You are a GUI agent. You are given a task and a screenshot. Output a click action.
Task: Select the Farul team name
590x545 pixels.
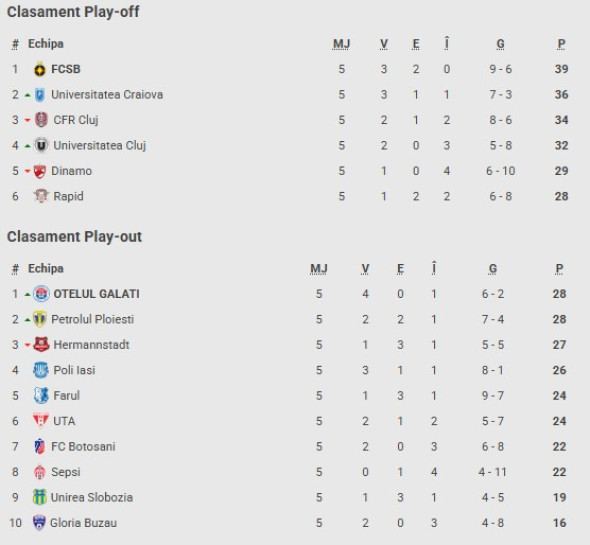tap(67, 396)
